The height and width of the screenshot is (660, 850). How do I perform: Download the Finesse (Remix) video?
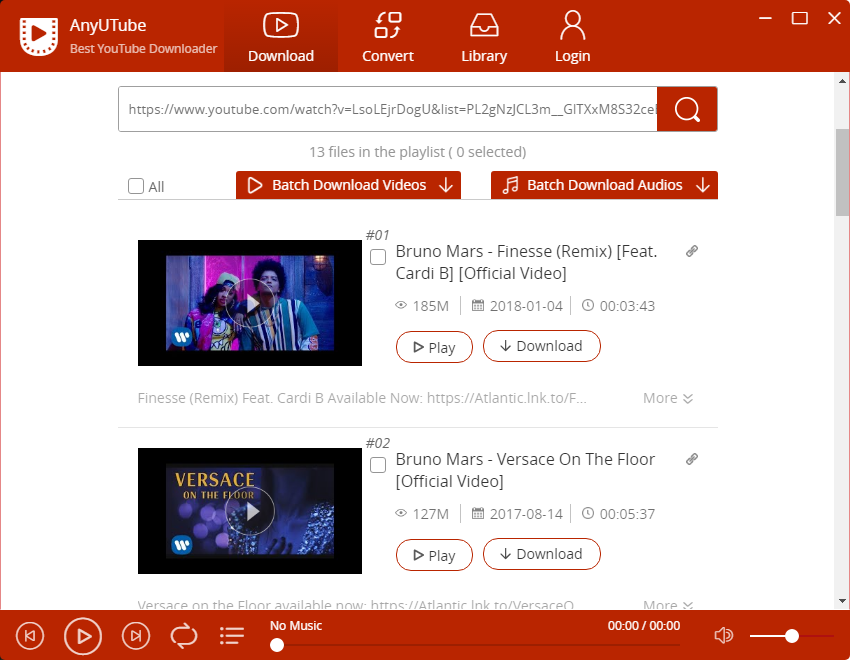point(542,346)
